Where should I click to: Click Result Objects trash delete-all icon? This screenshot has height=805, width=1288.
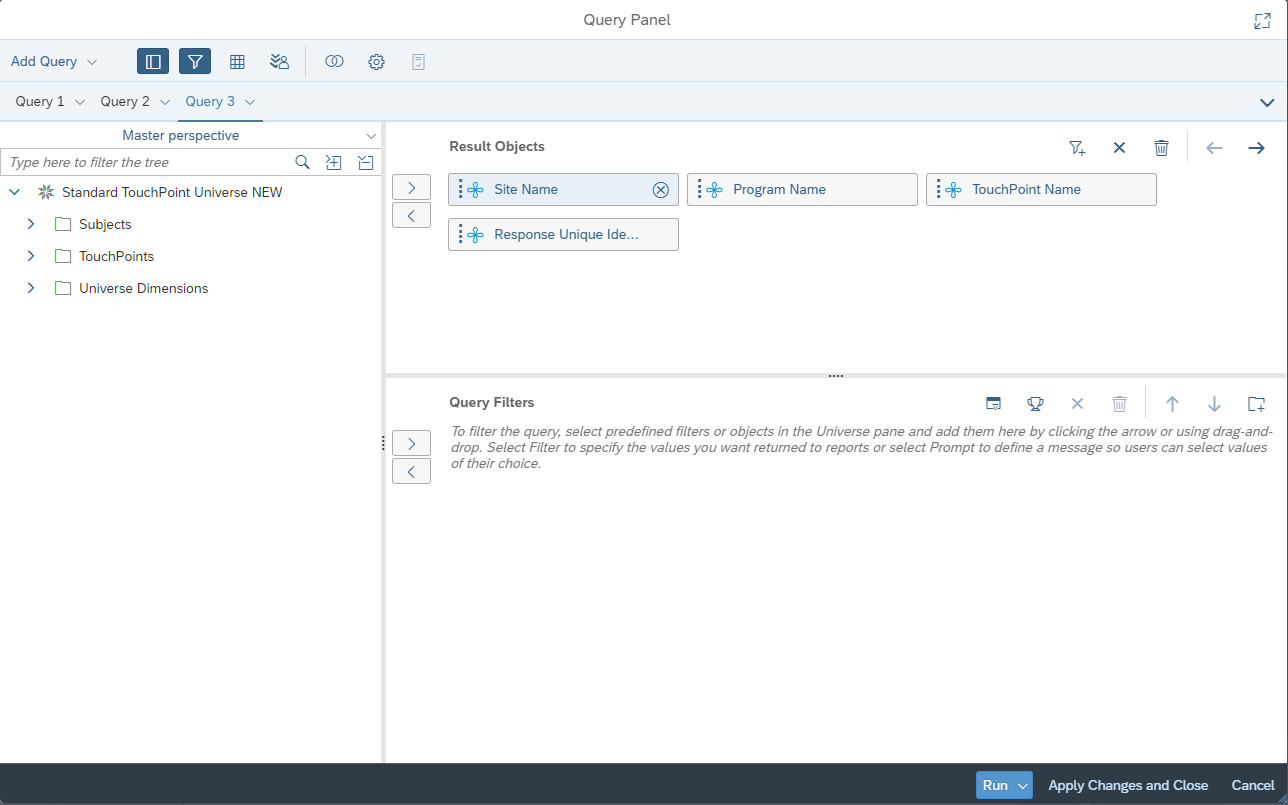point(1161,148)
